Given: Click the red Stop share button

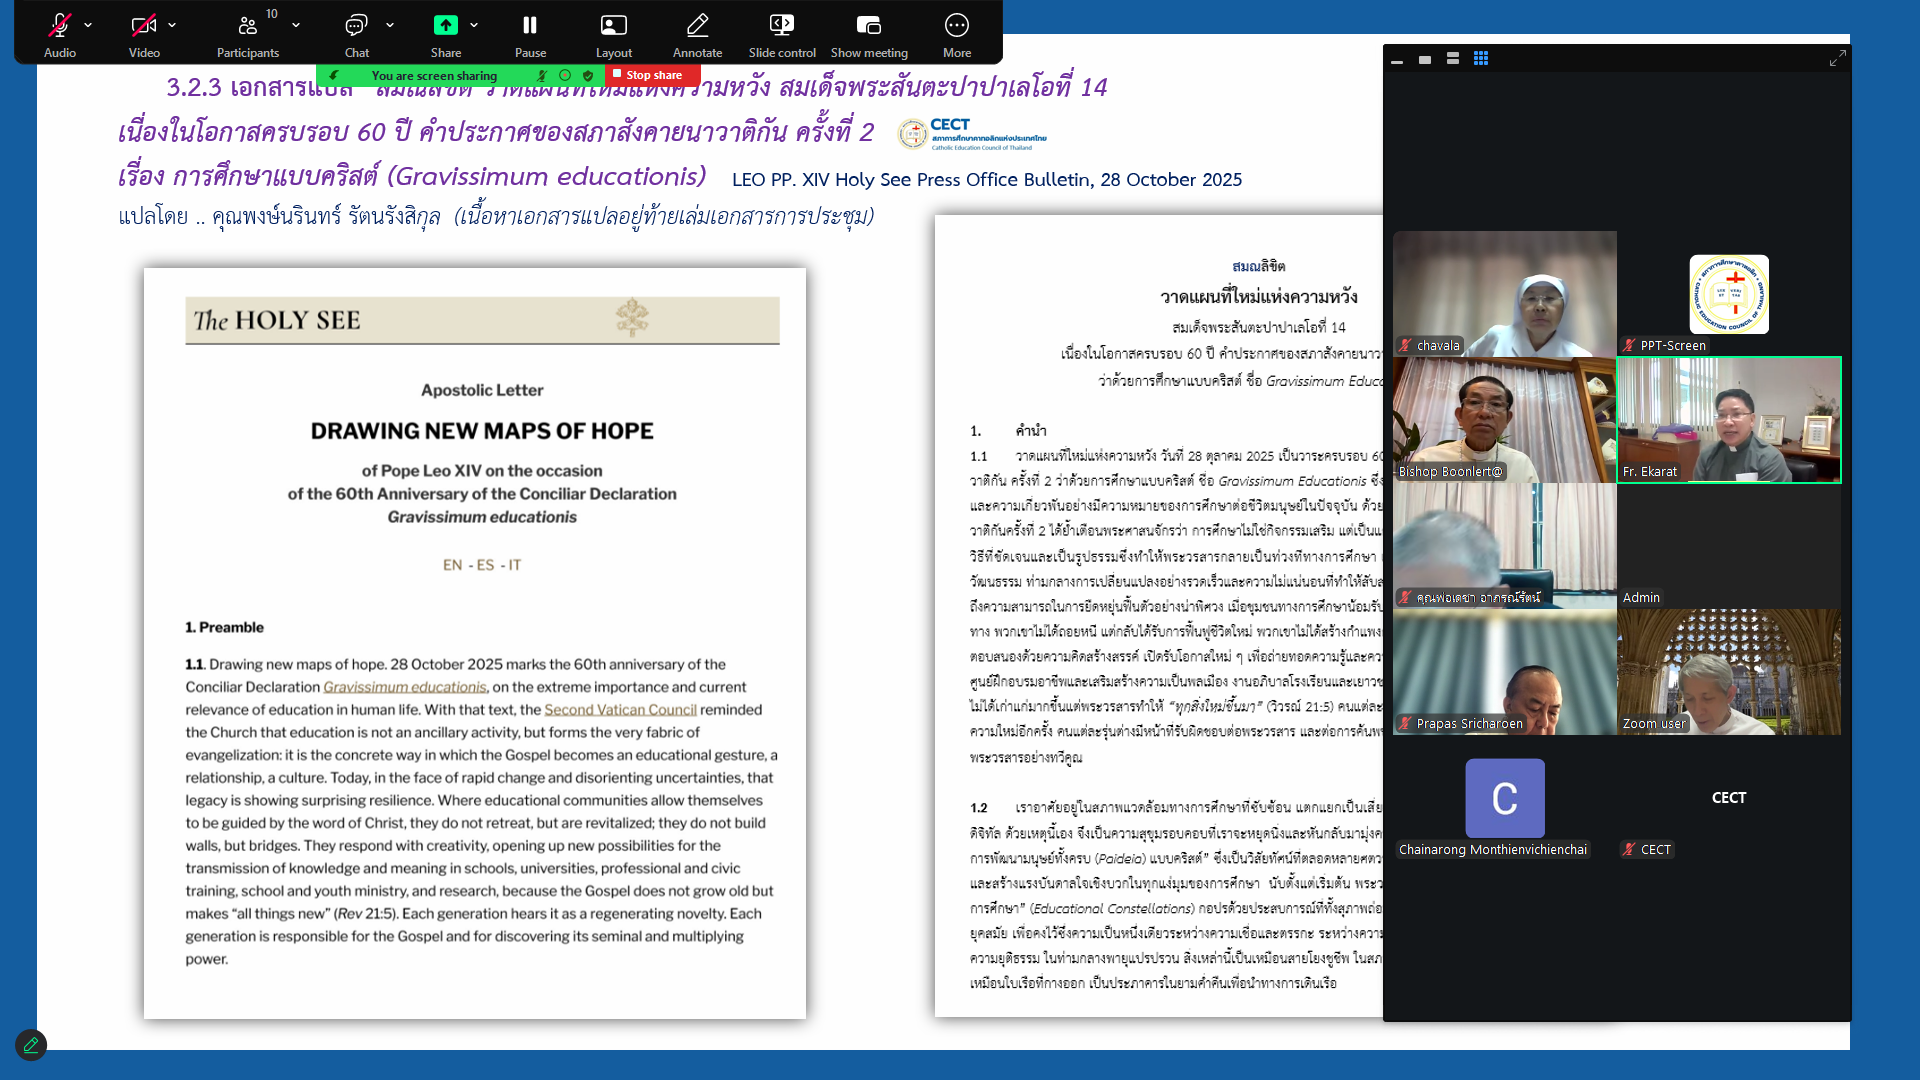Looking at the screenshot, I should (x=652, y=75).
